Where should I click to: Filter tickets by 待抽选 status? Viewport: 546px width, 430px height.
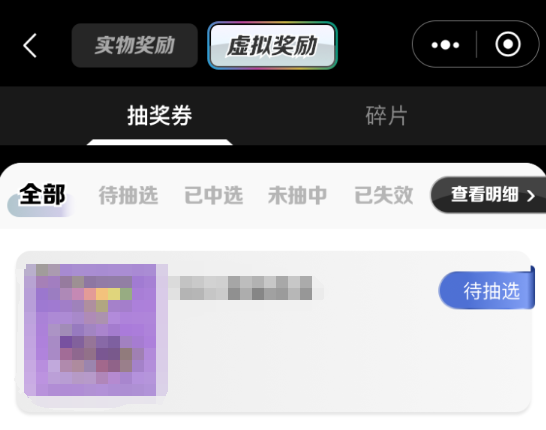point(128,195)
